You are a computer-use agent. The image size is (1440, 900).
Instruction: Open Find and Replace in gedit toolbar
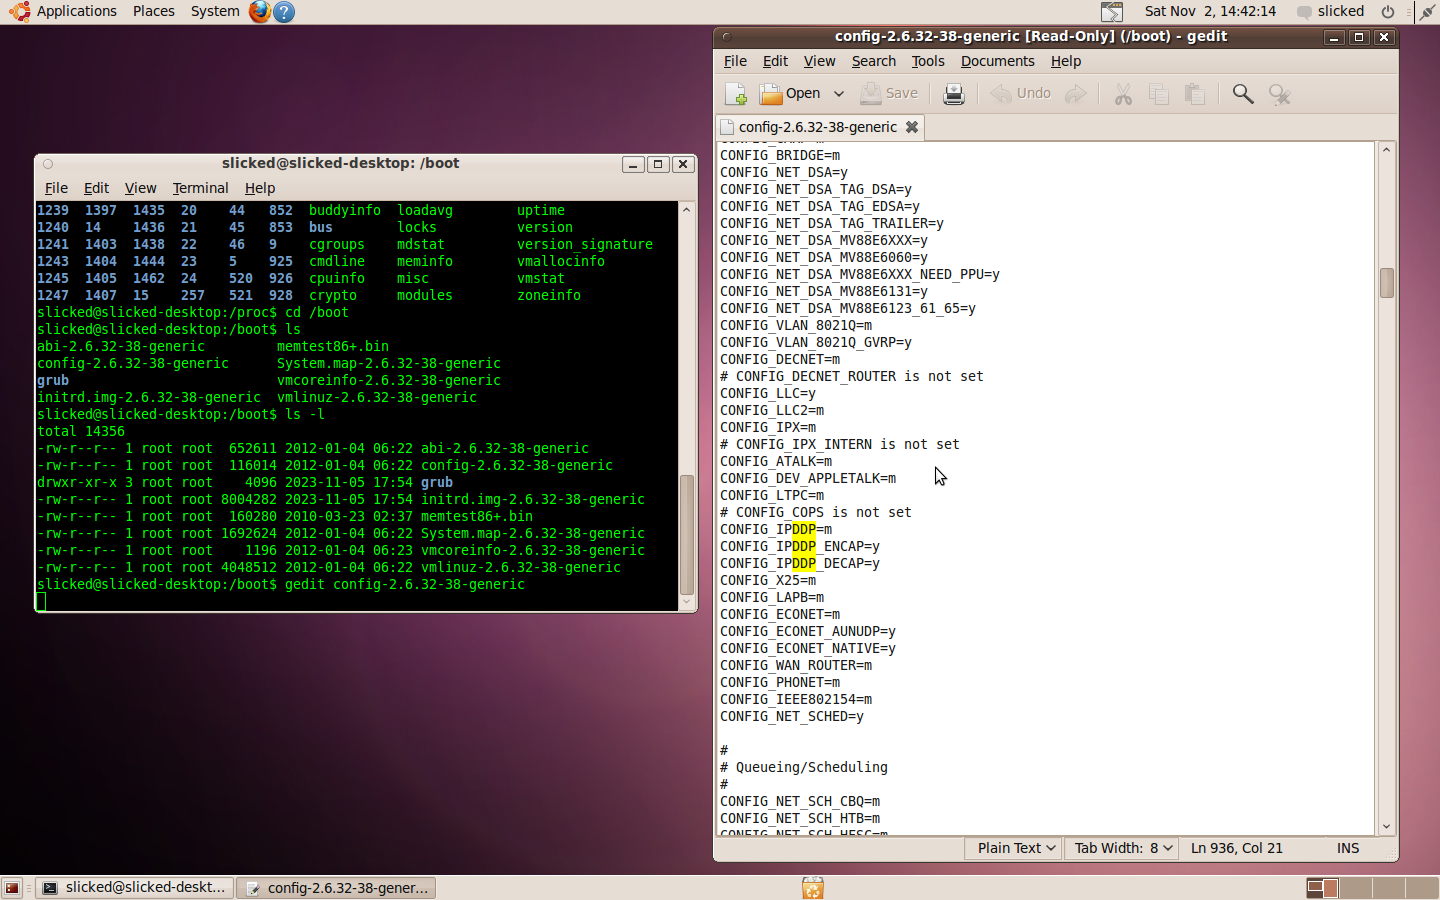[x=1279, y=94]
